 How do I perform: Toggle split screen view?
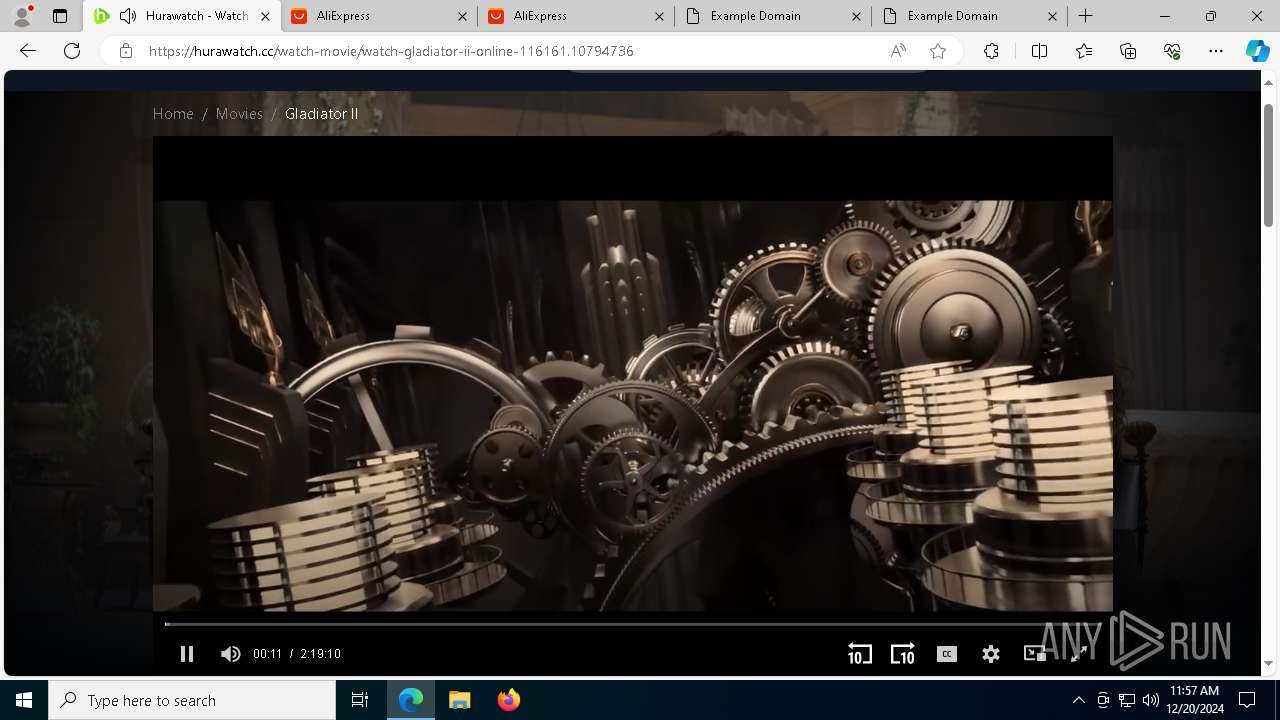click(1039, 51)
